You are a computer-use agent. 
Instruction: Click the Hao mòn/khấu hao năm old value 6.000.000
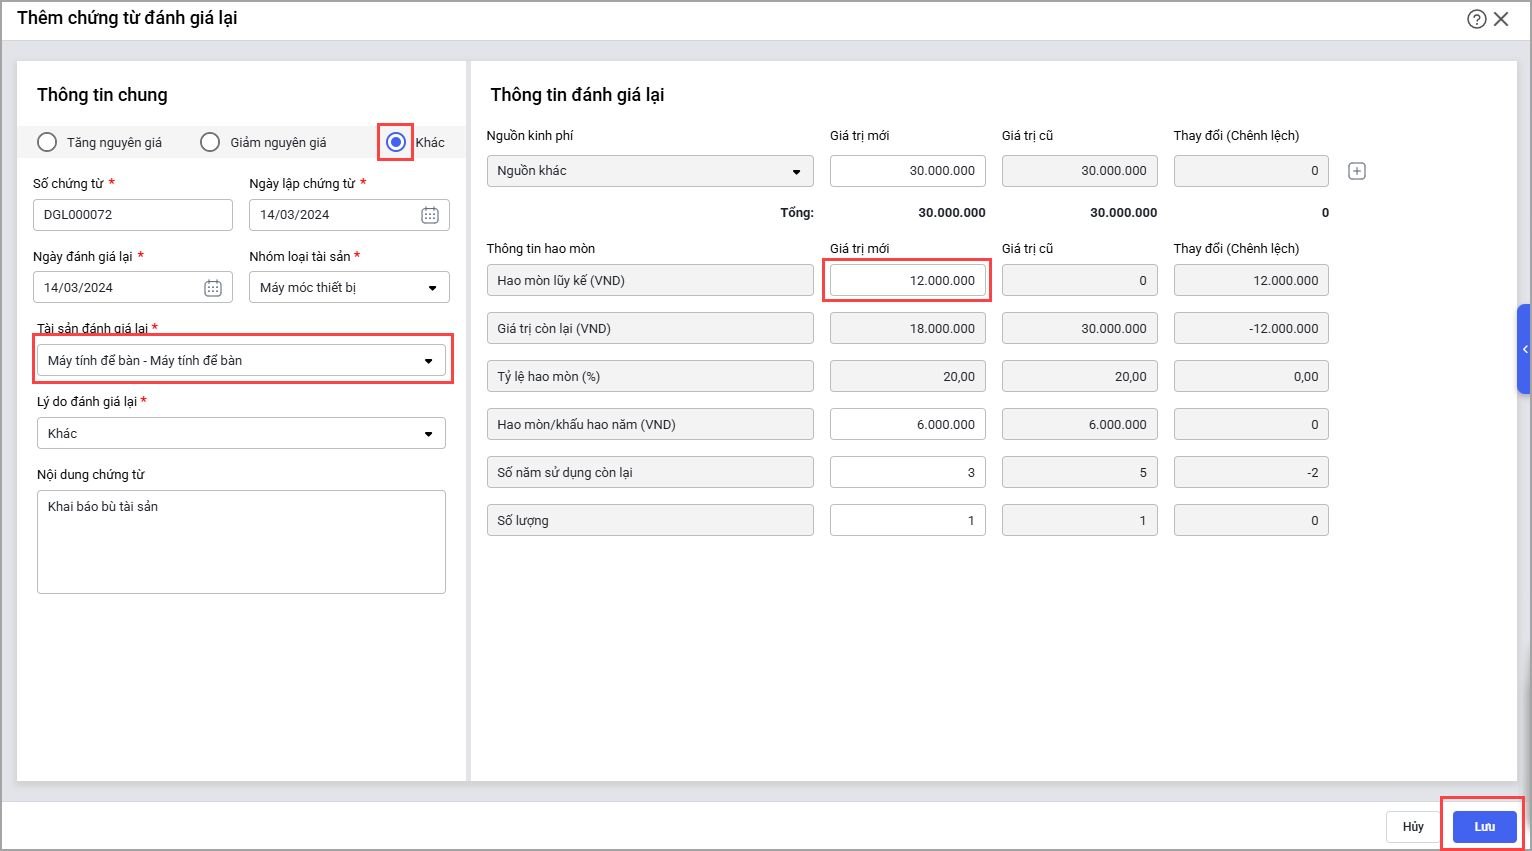pos(1080,424)
